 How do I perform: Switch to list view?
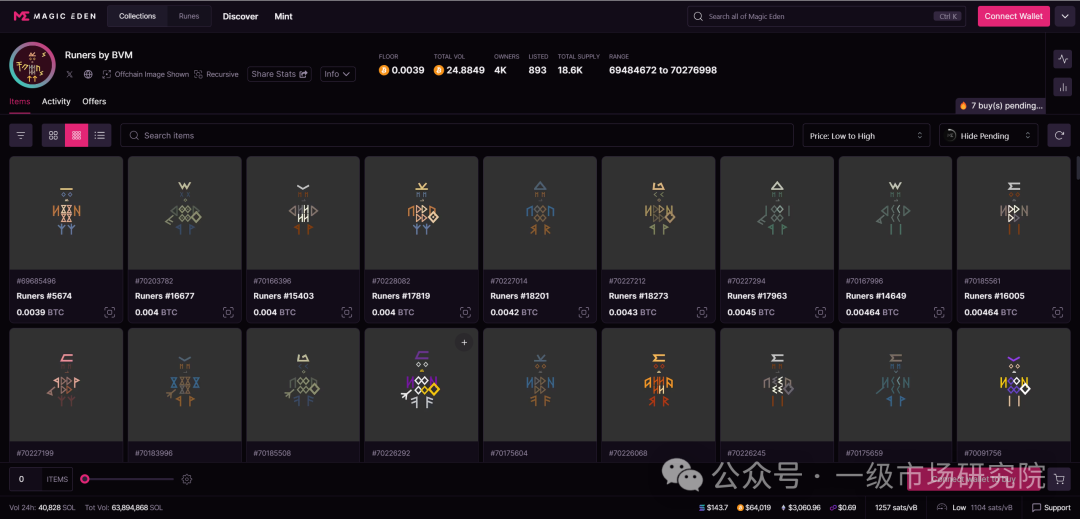pos(100,136)
